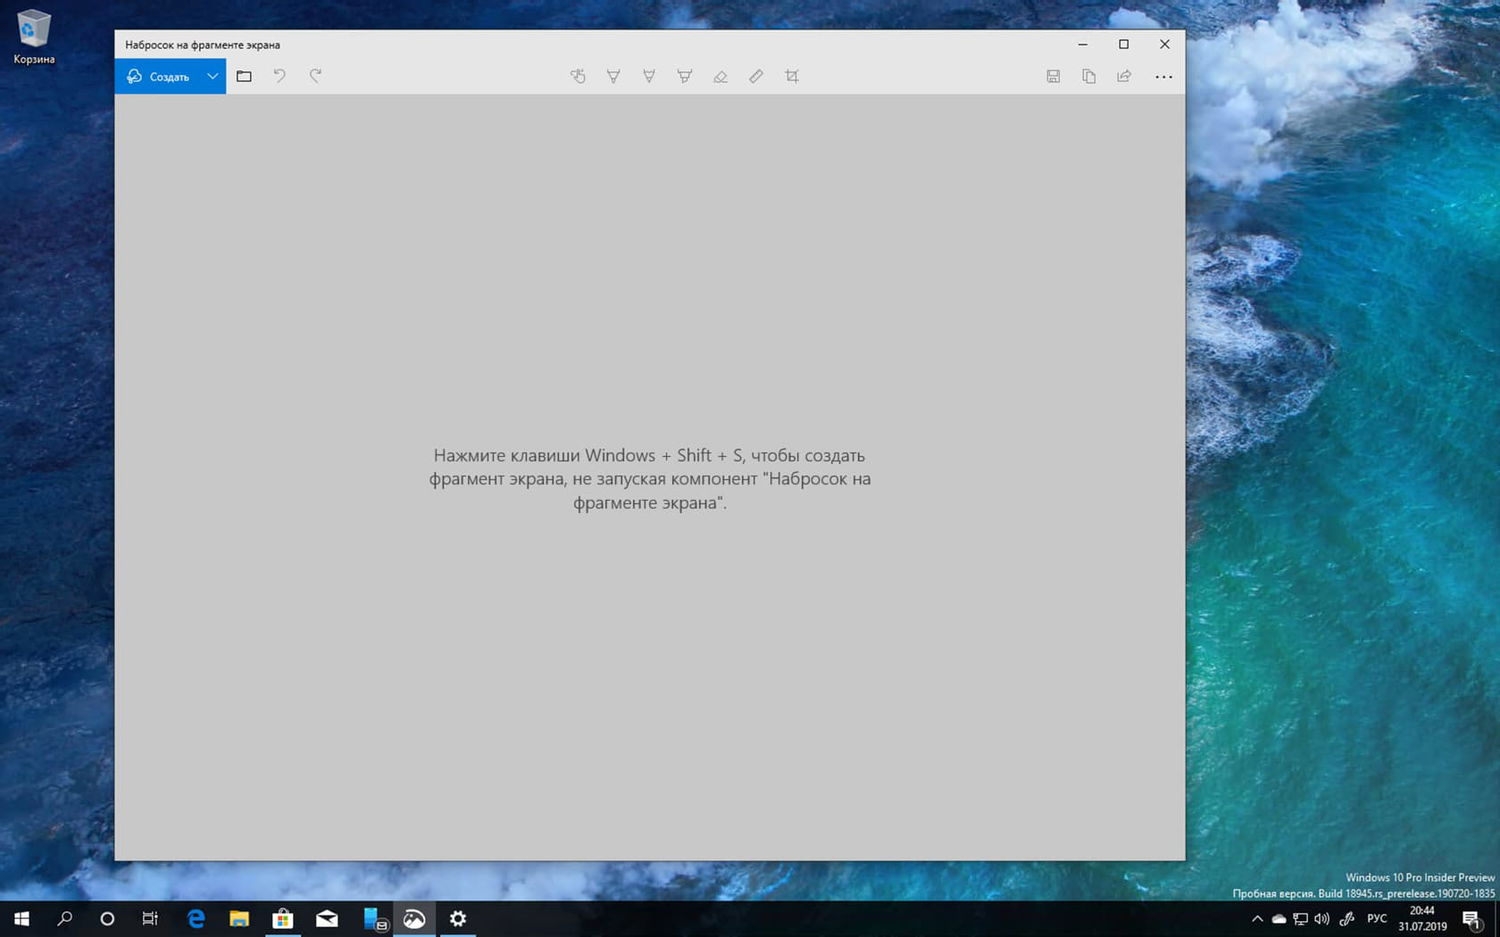Open Cortana from the taskbar
Screen dimensions: 1500x937
click(x=108, y=919)
